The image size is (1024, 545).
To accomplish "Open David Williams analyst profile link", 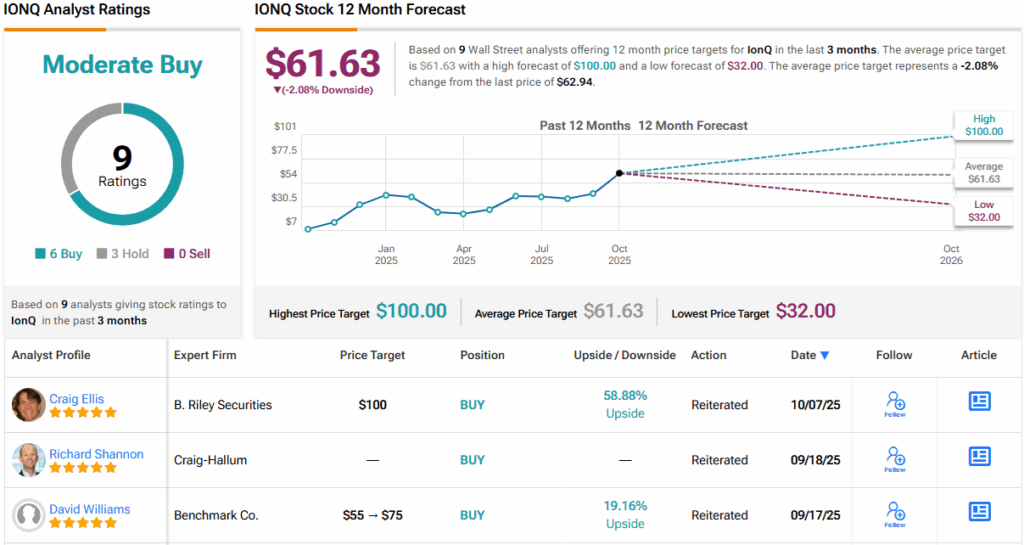I will pyautogui.click(x=90, y=508).
